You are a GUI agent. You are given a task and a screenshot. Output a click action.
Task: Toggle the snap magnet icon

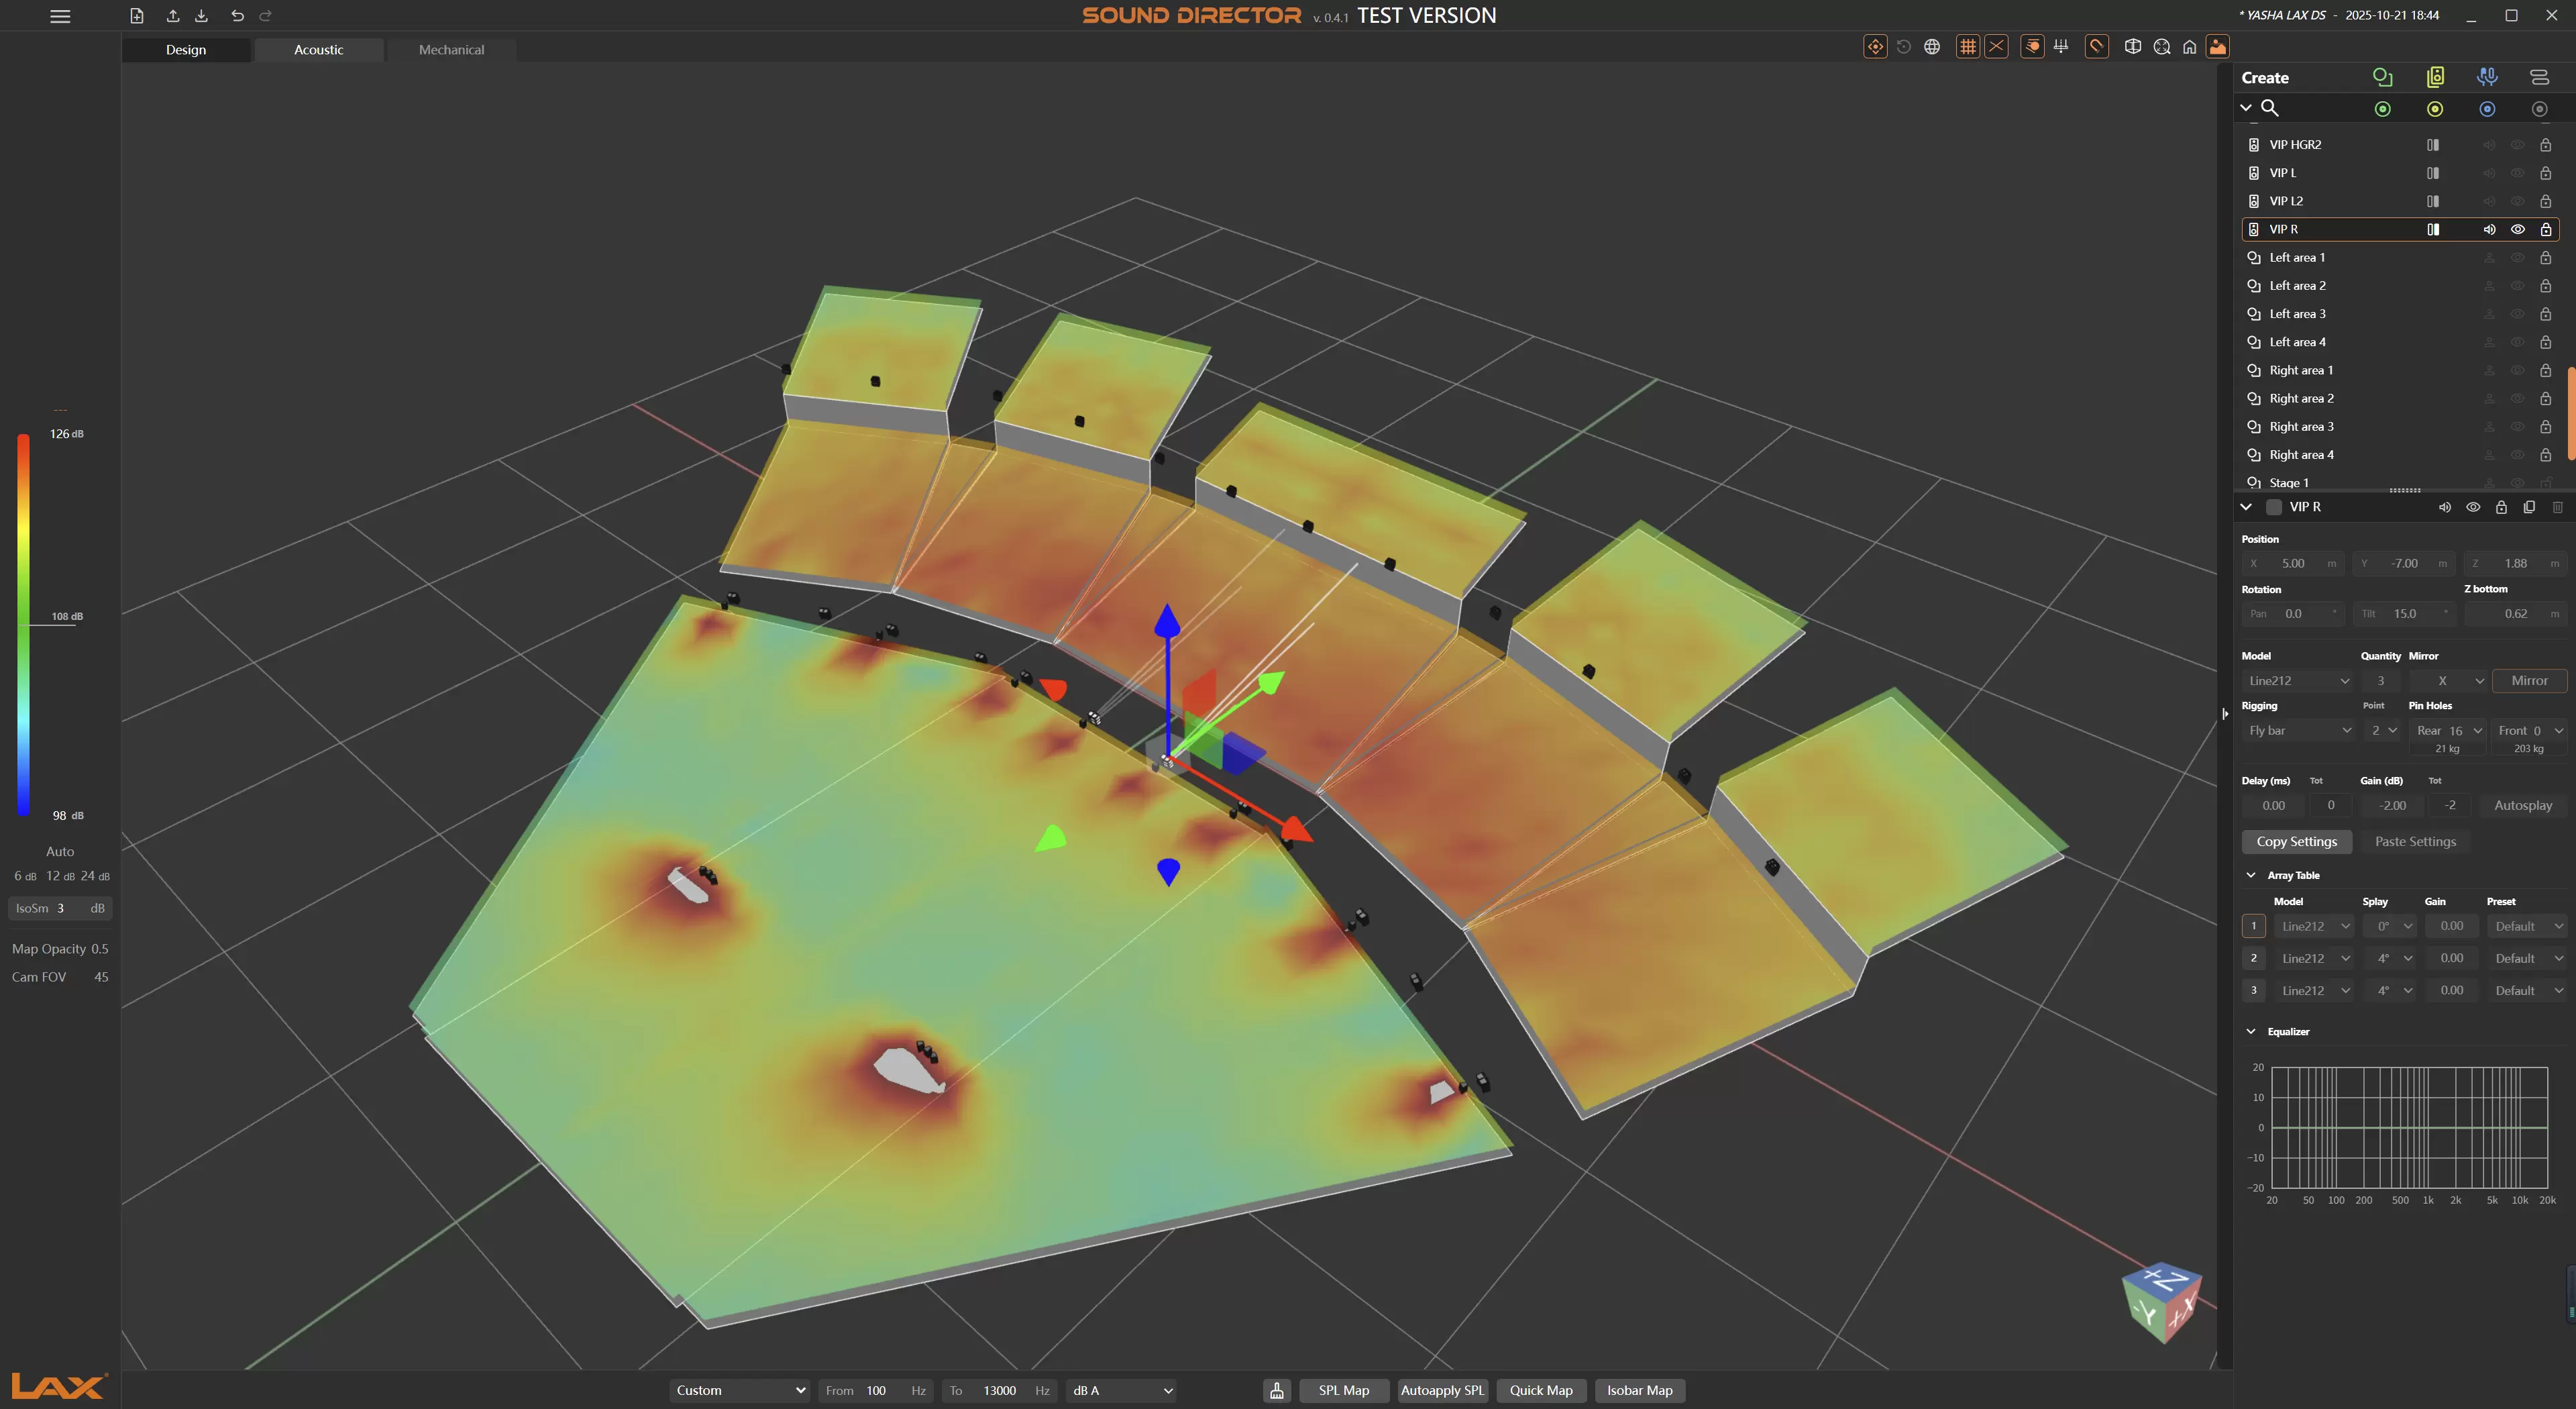[x=2097, y=47]
